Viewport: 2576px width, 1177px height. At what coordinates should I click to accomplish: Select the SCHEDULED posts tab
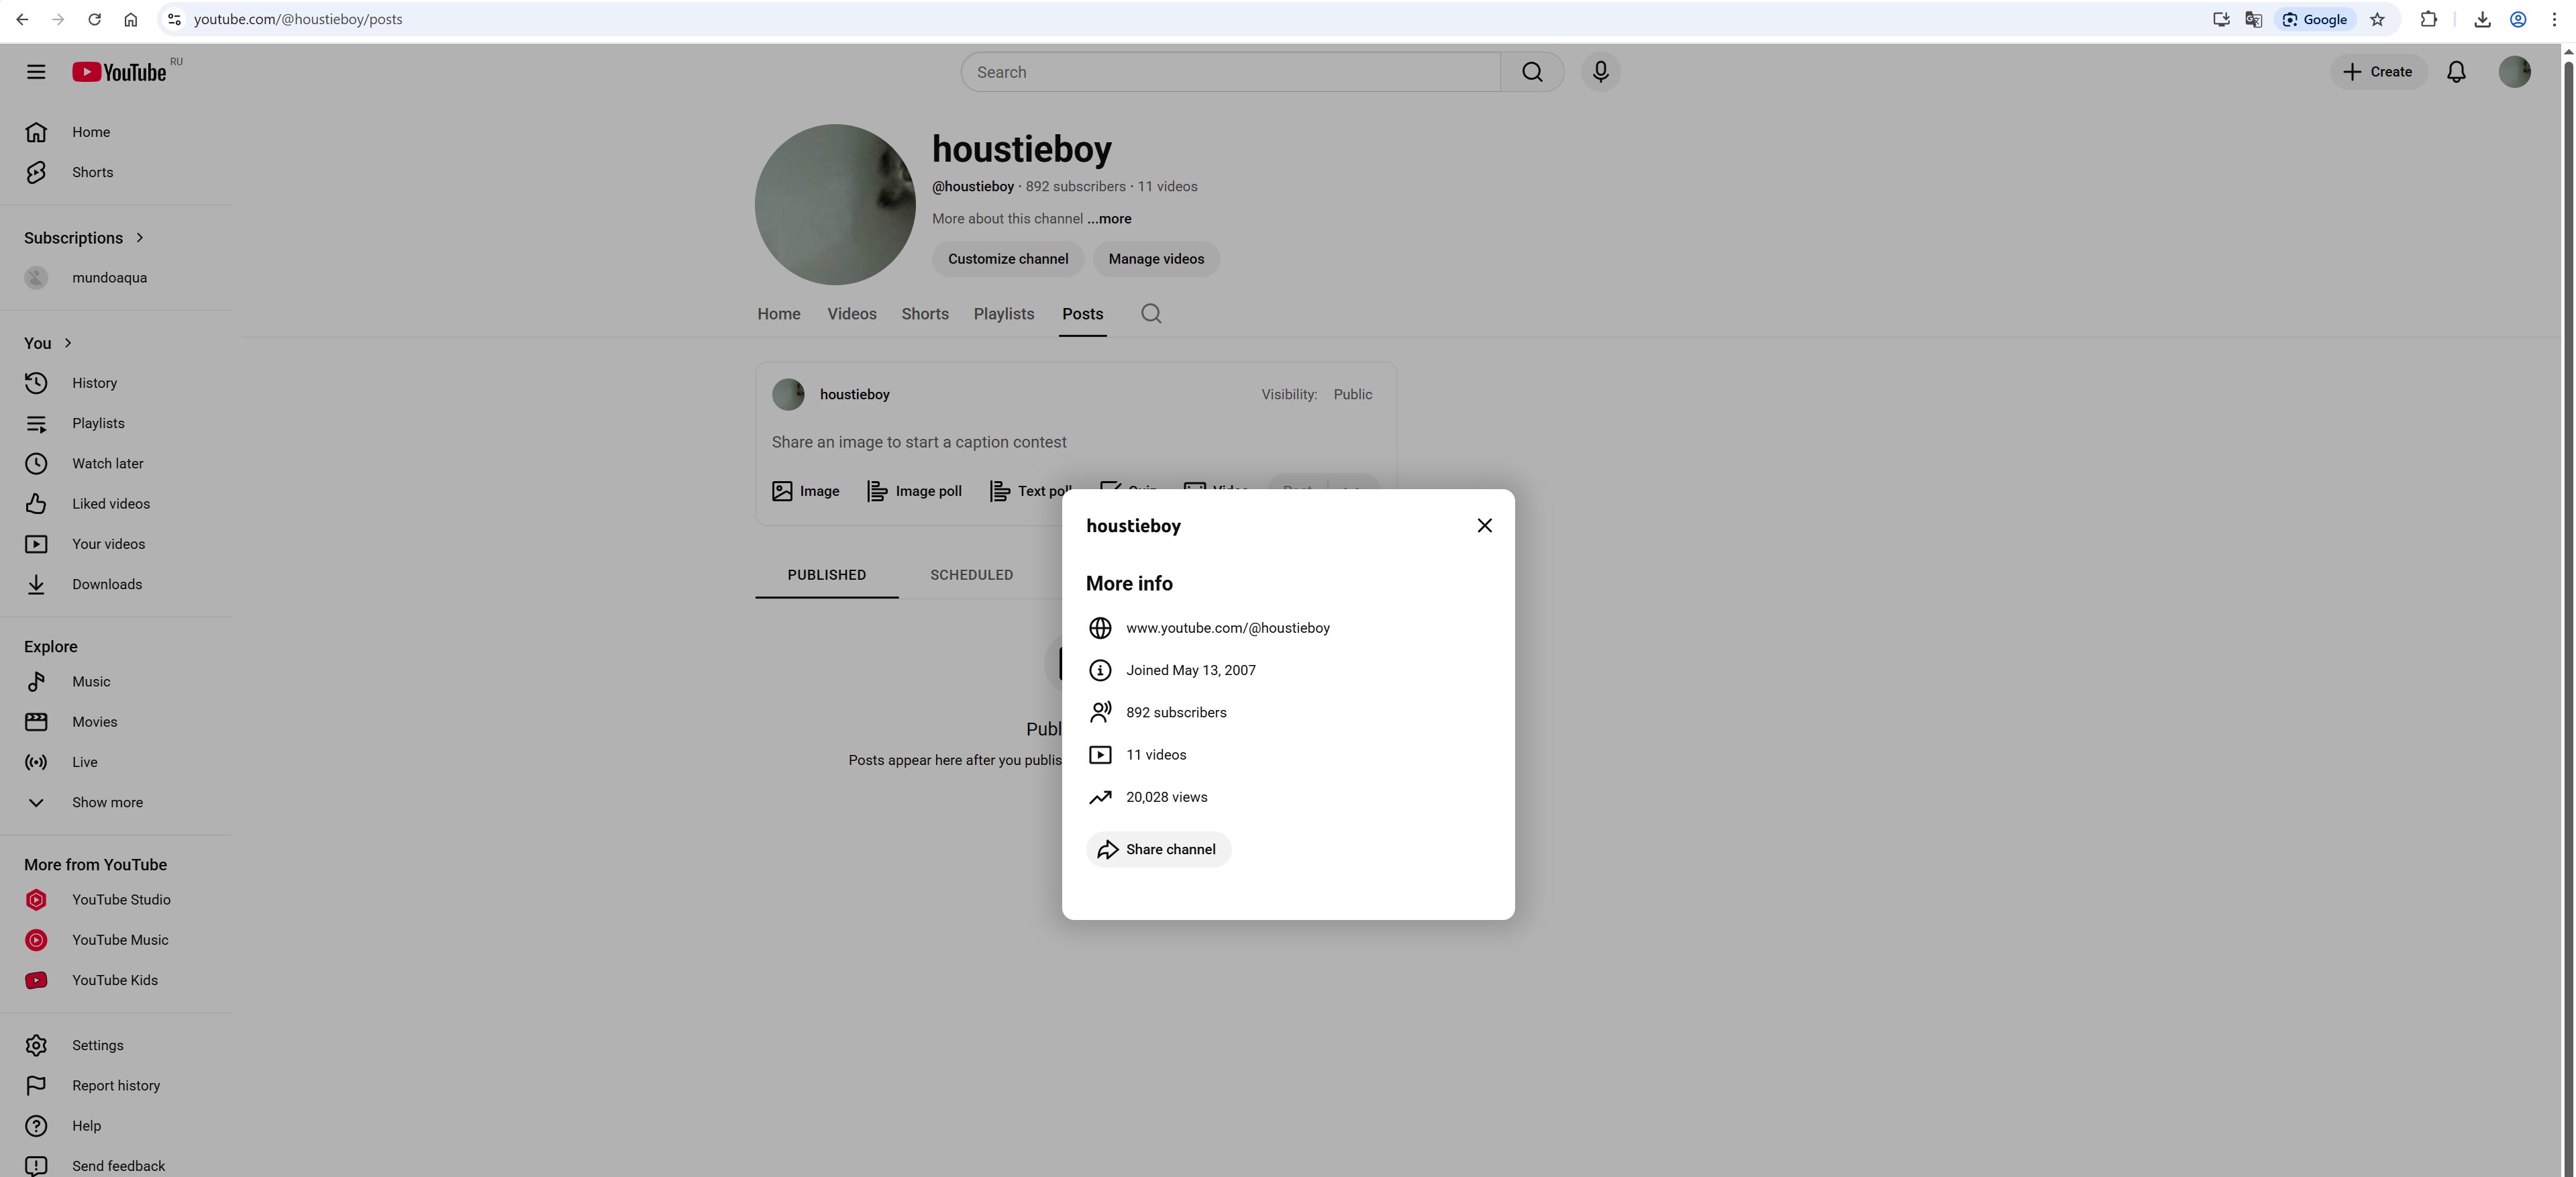click(x=972, y=575)
